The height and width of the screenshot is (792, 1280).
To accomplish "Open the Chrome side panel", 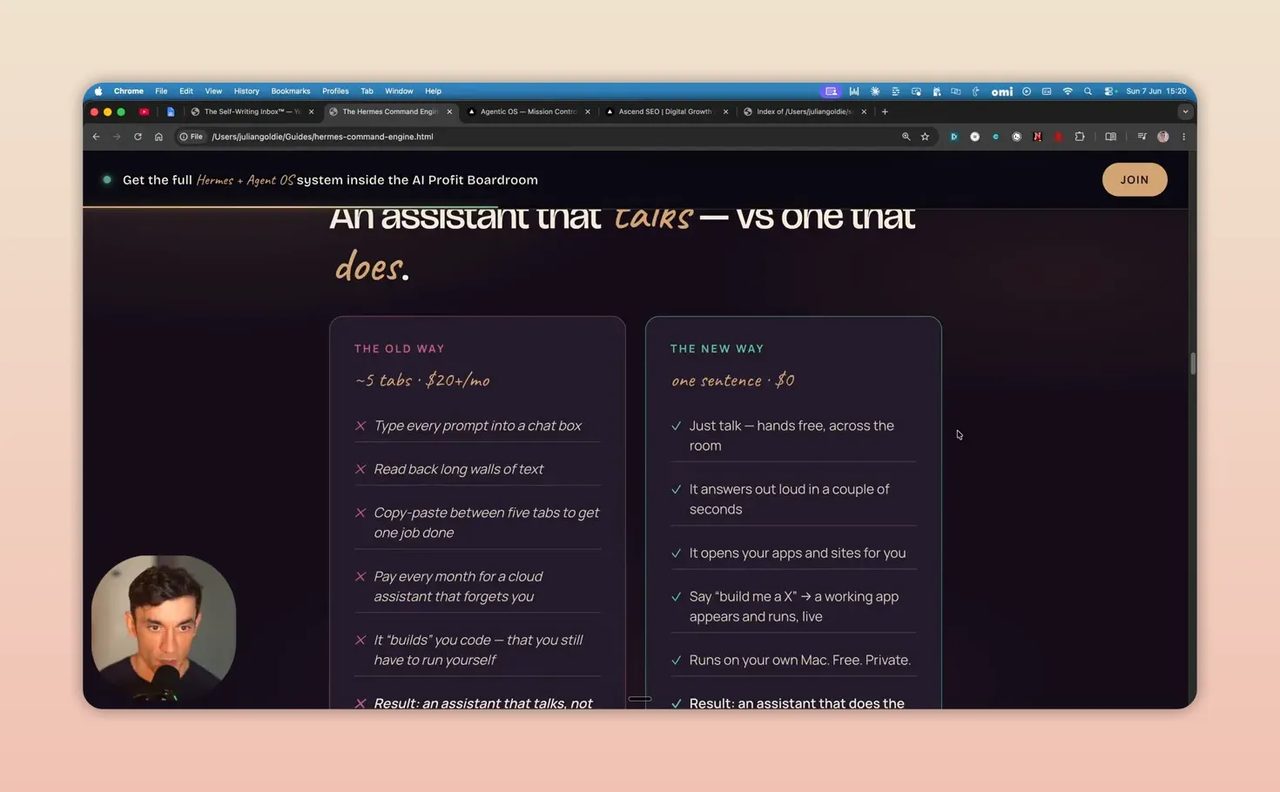I will click(1110, 136).
